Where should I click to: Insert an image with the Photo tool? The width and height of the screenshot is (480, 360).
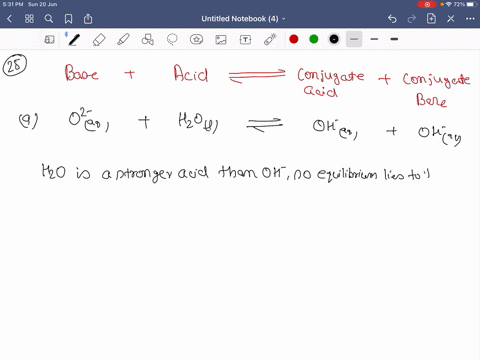[221, 40]
